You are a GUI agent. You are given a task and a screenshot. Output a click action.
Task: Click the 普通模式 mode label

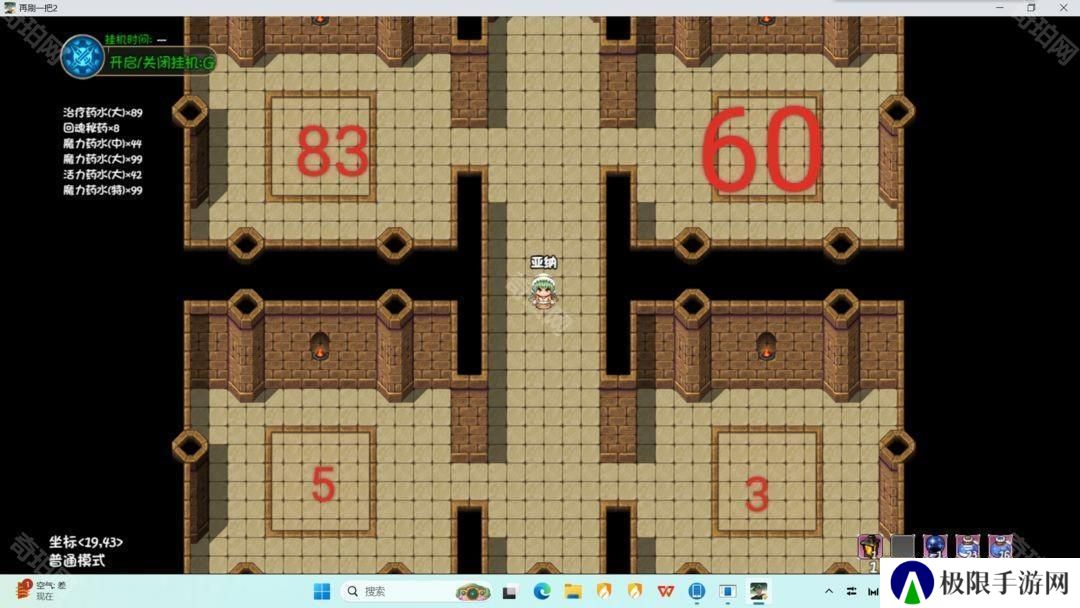tap(76, 560)
